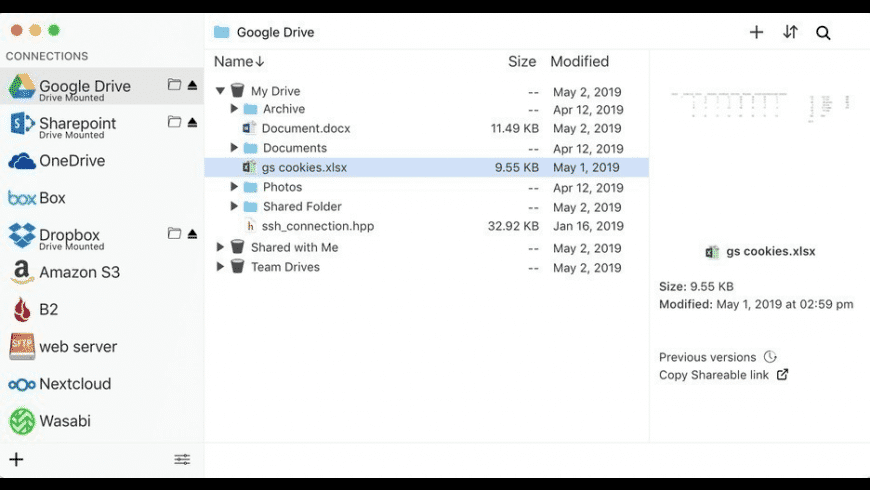Select the Dropbox connection
This screenshot has width=870, height=490.
(x=102, y=235)
